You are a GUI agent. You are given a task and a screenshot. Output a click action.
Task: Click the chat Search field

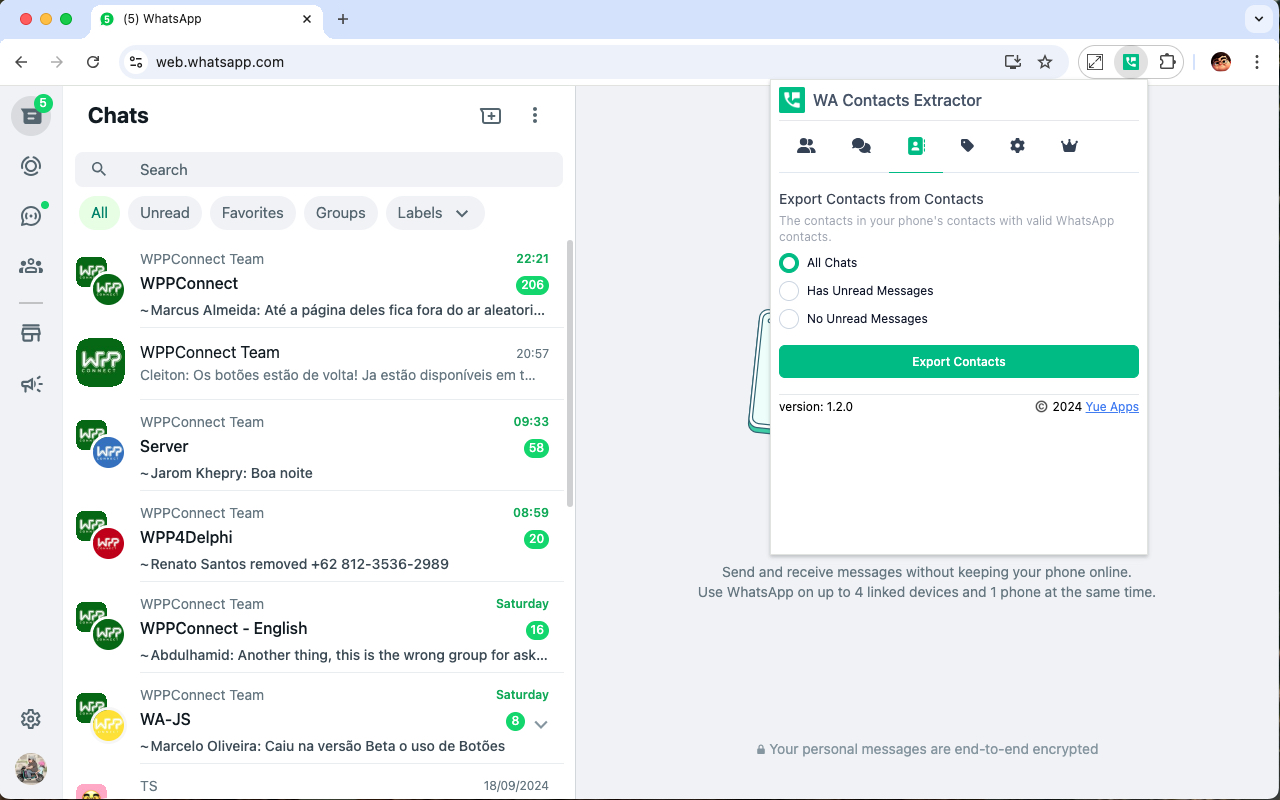[319, 170]
